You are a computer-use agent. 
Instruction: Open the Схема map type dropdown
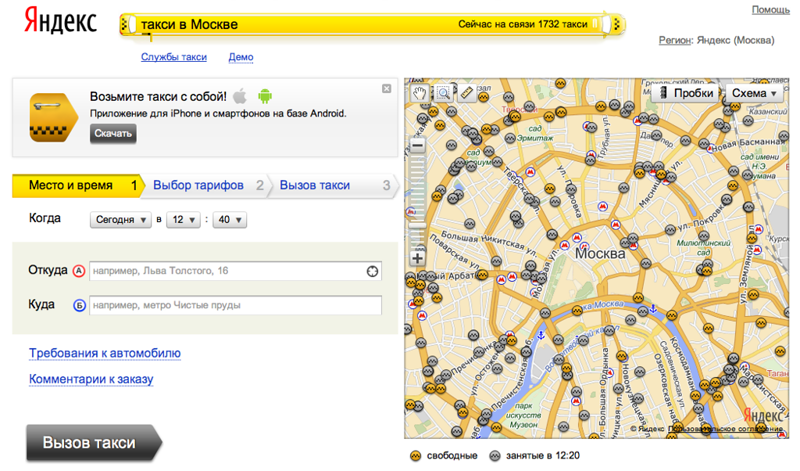pos(754,93)
